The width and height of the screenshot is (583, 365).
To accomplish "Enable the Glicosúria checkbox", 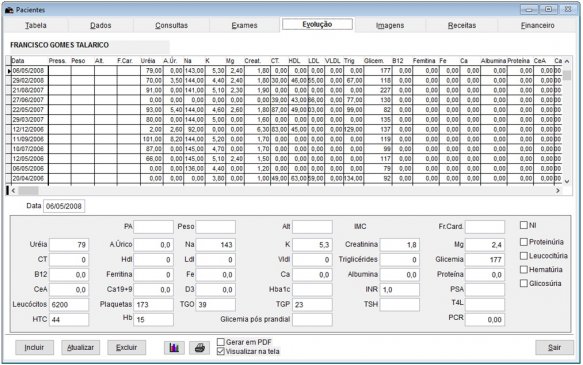I will [x=524, y=283].
